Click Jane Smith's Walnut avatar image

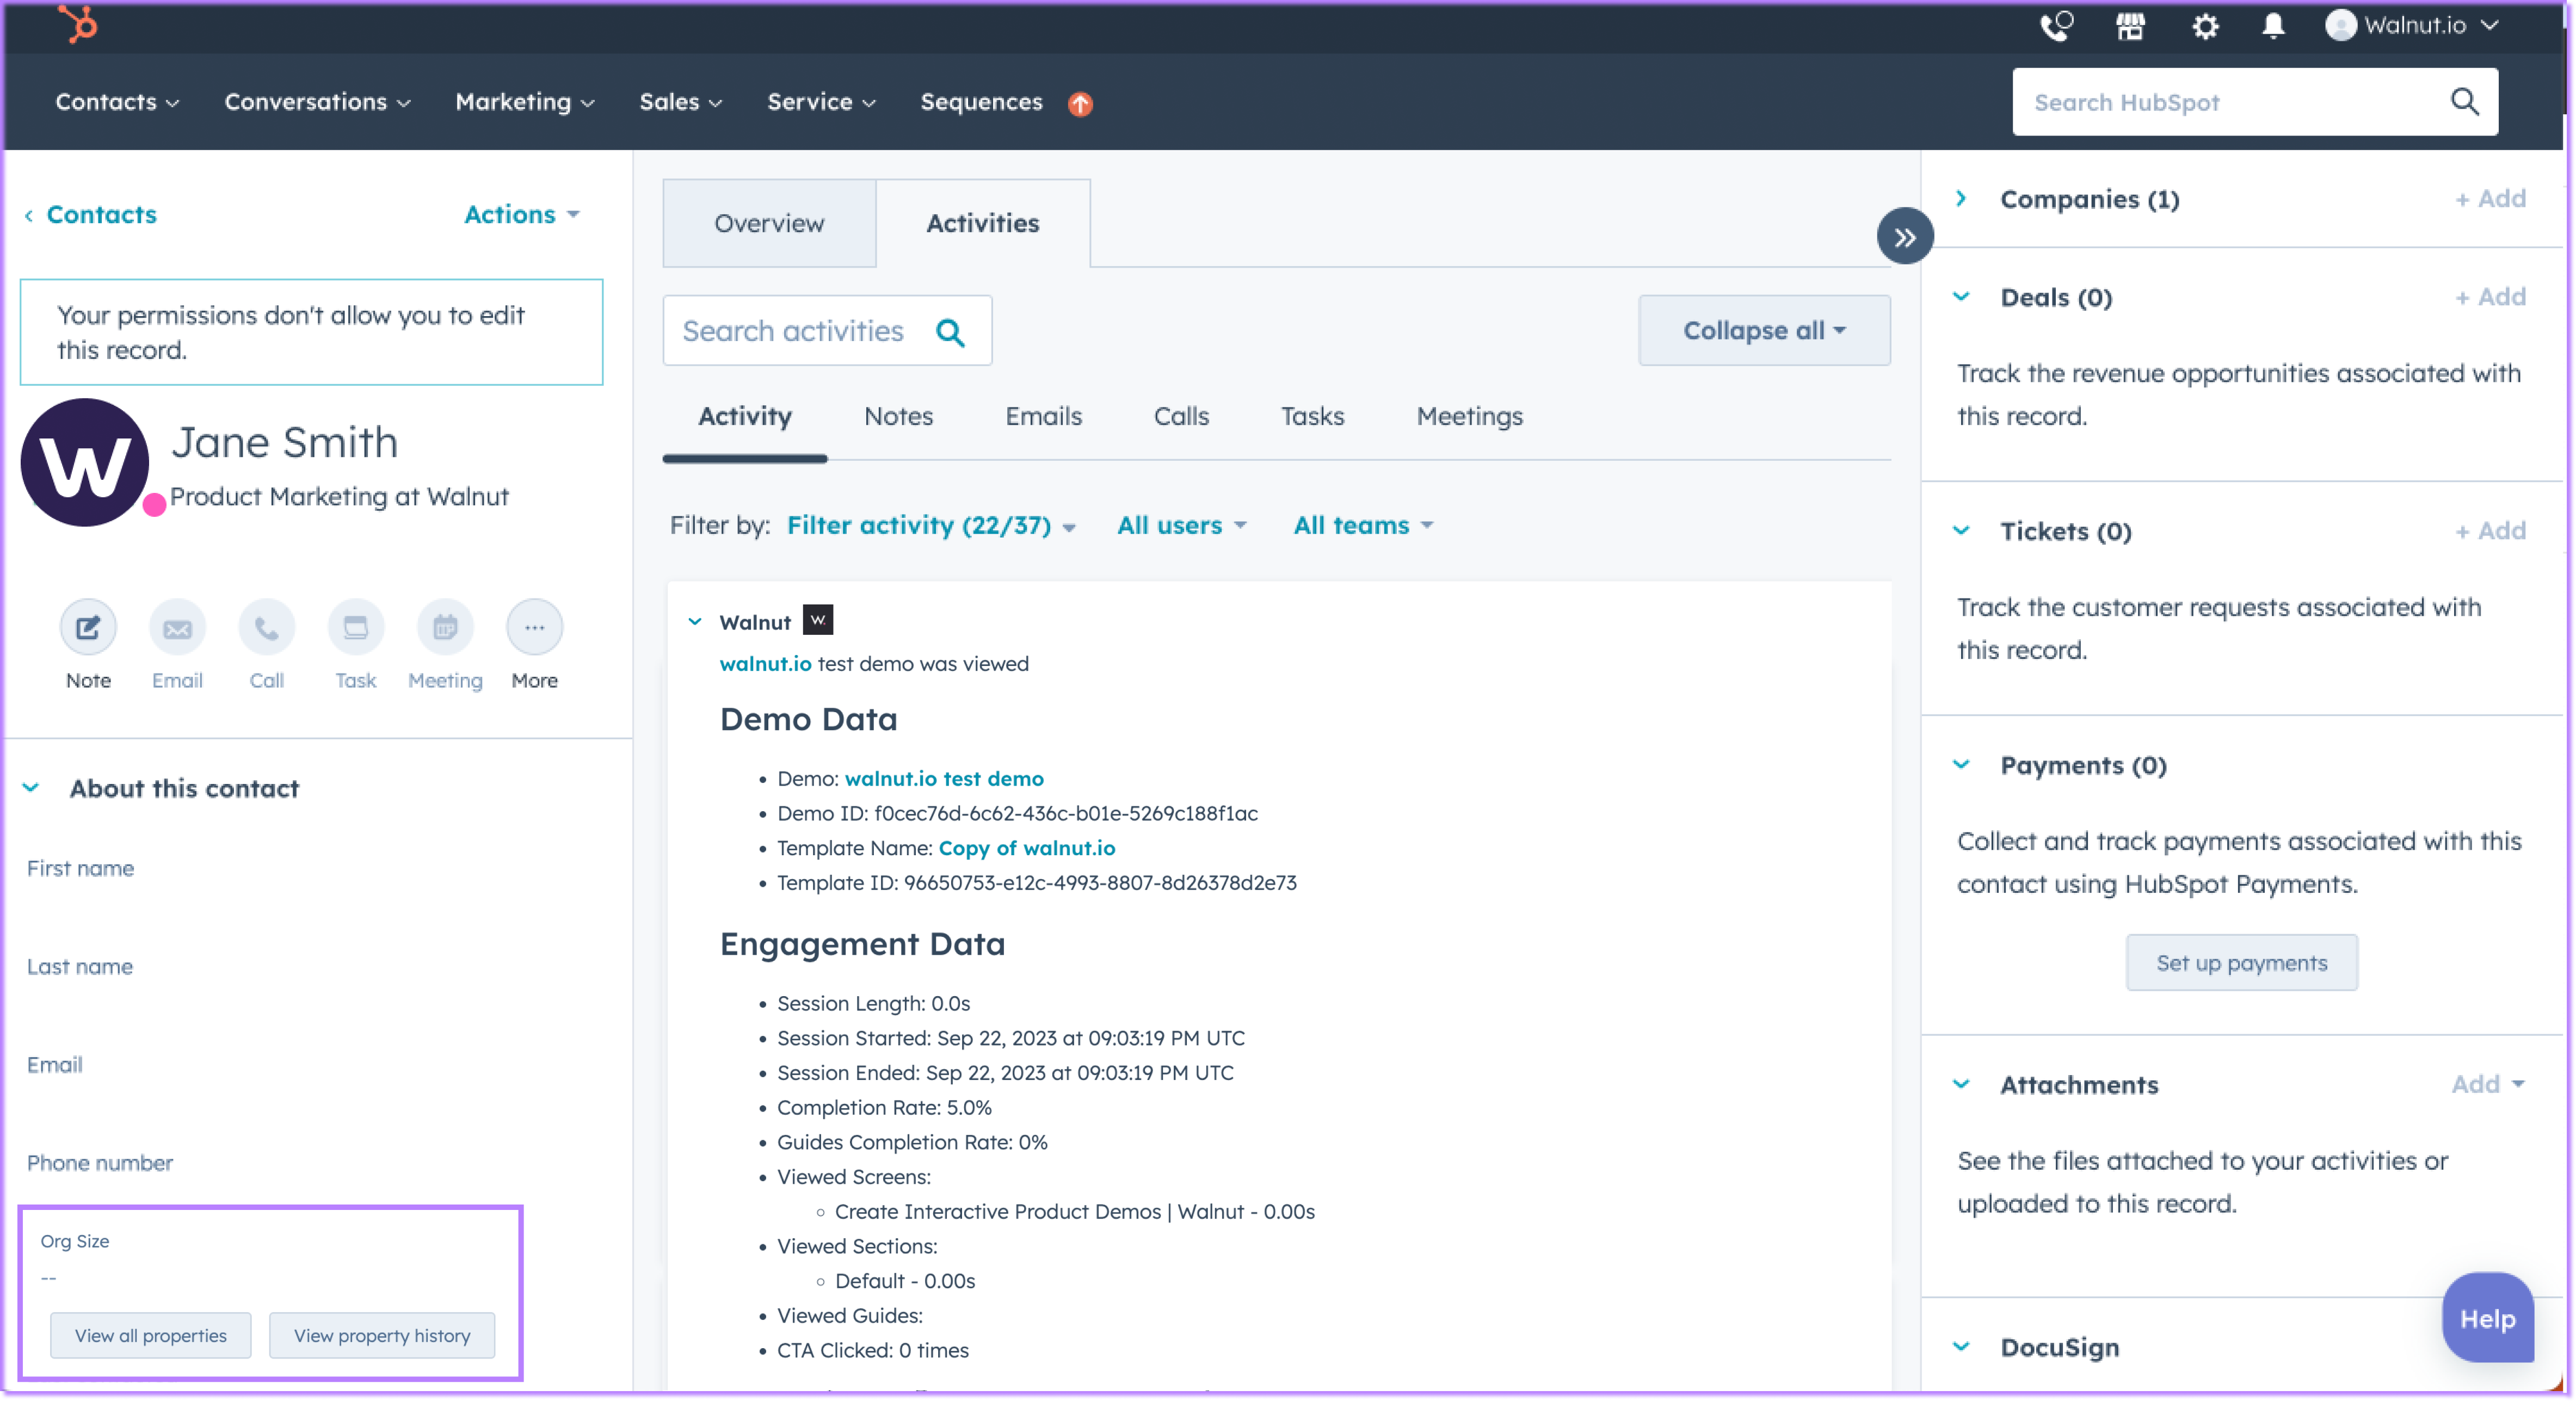tap(85, 463)
